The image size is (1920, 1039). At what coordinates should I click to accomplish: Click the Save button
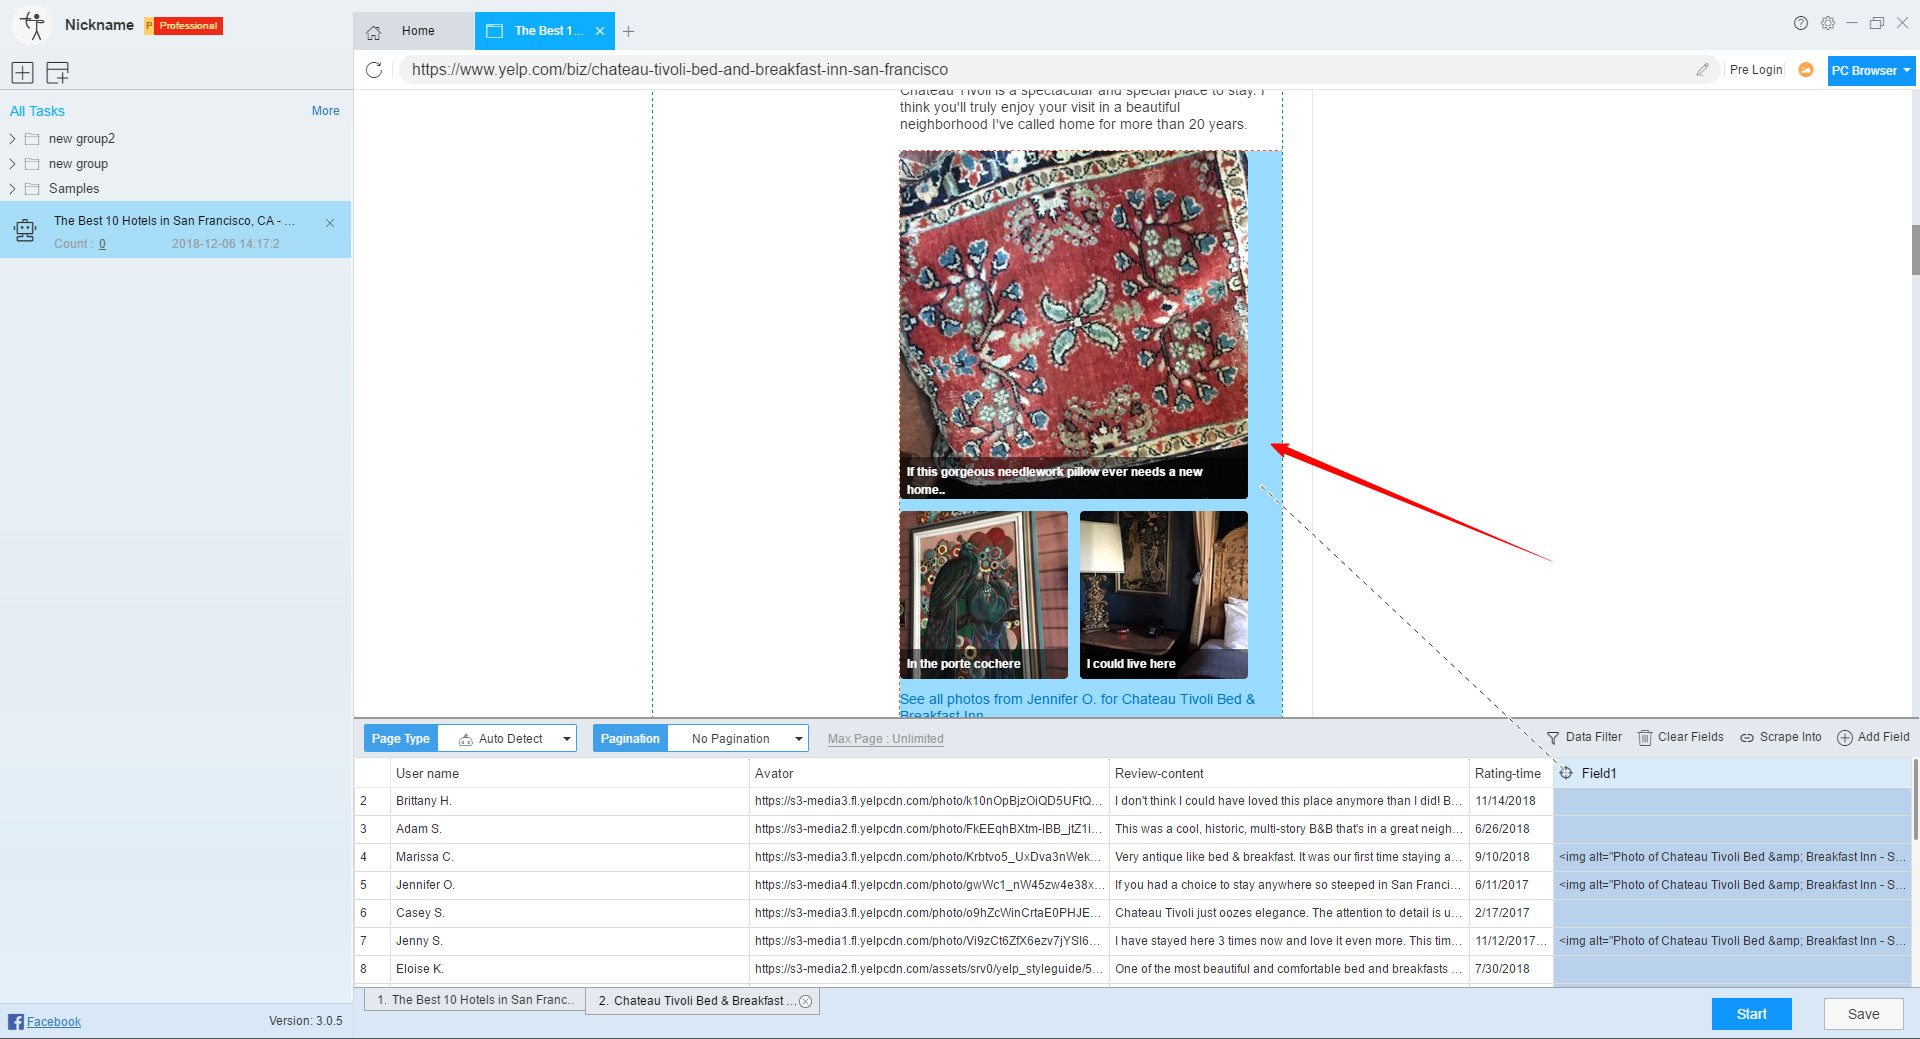point(1863,1014)
